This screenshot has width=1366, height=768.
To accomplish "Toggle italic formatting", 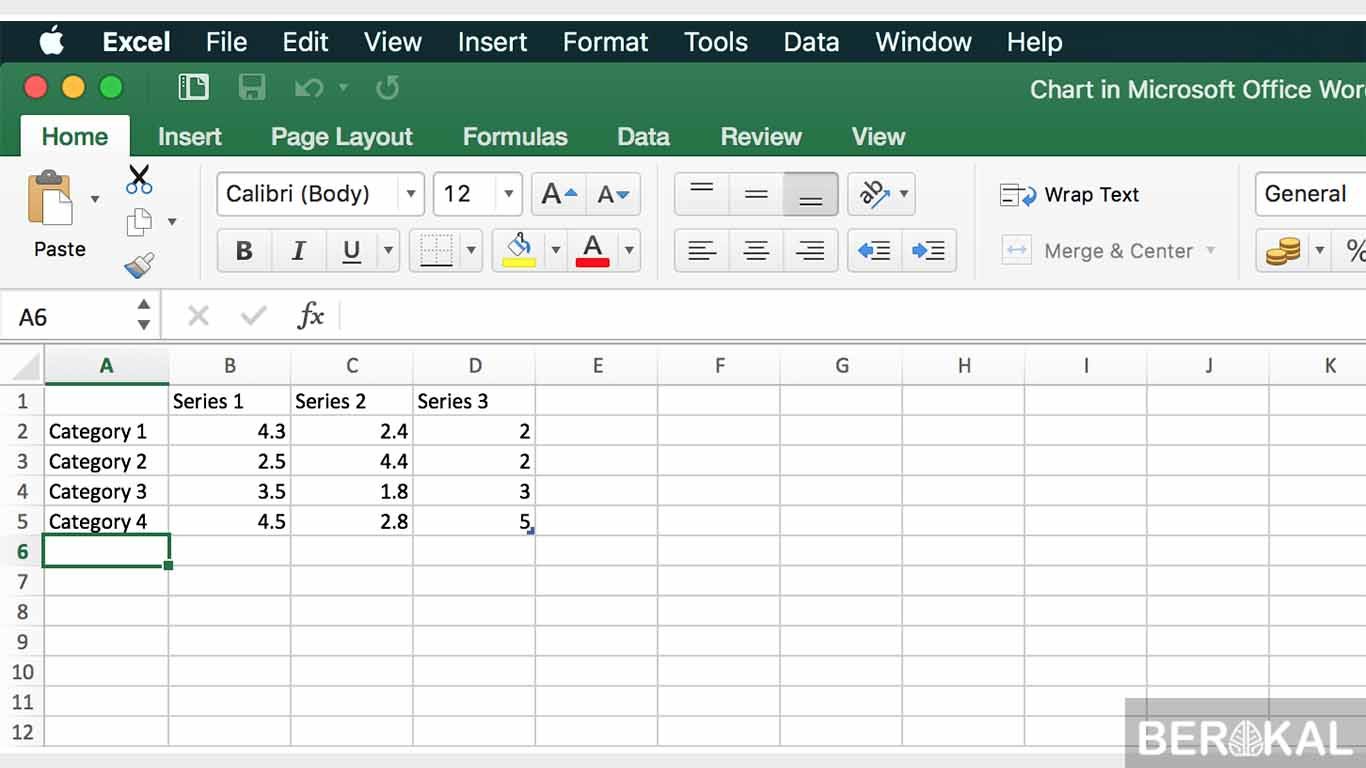I will (x=298, y=251).
